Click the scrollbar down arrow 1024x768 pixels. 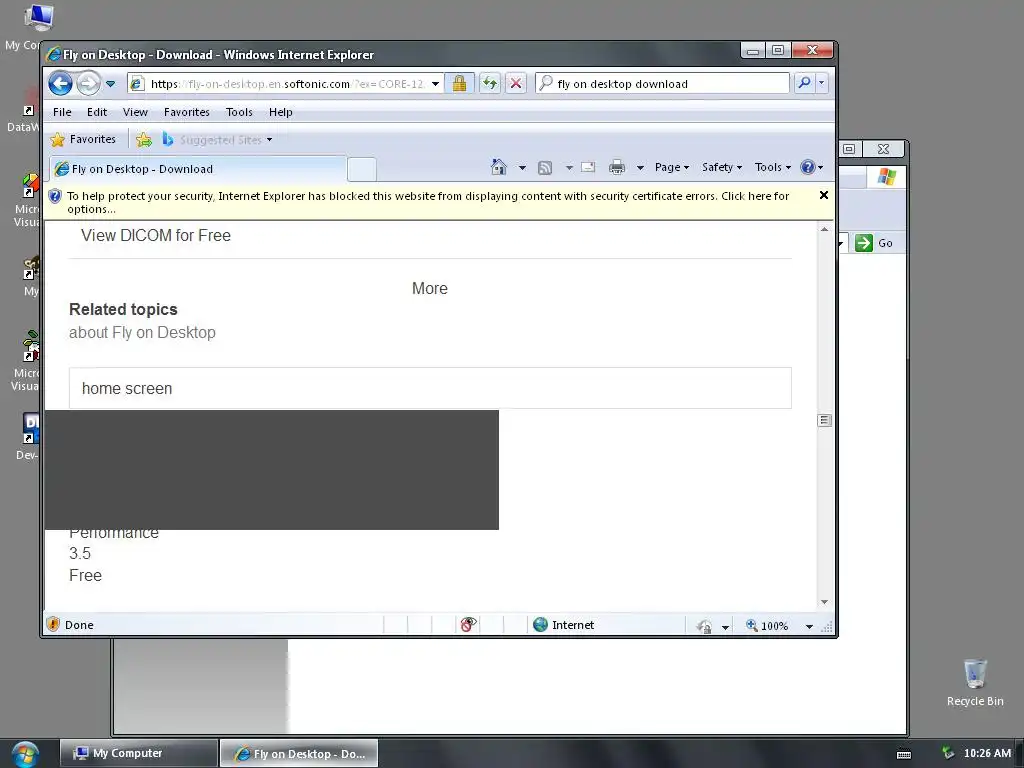tap(824, 602)
